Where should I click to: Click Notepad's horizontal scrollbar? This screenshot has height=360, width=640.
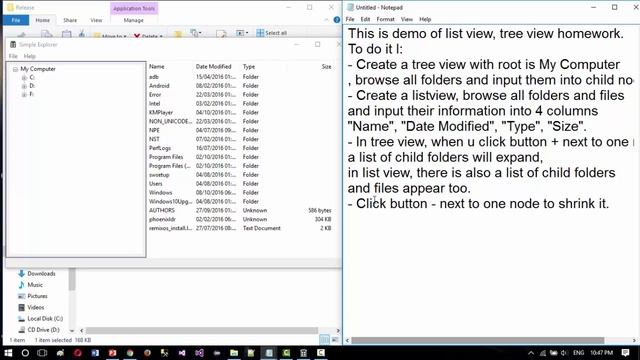[x=478, y=341]
